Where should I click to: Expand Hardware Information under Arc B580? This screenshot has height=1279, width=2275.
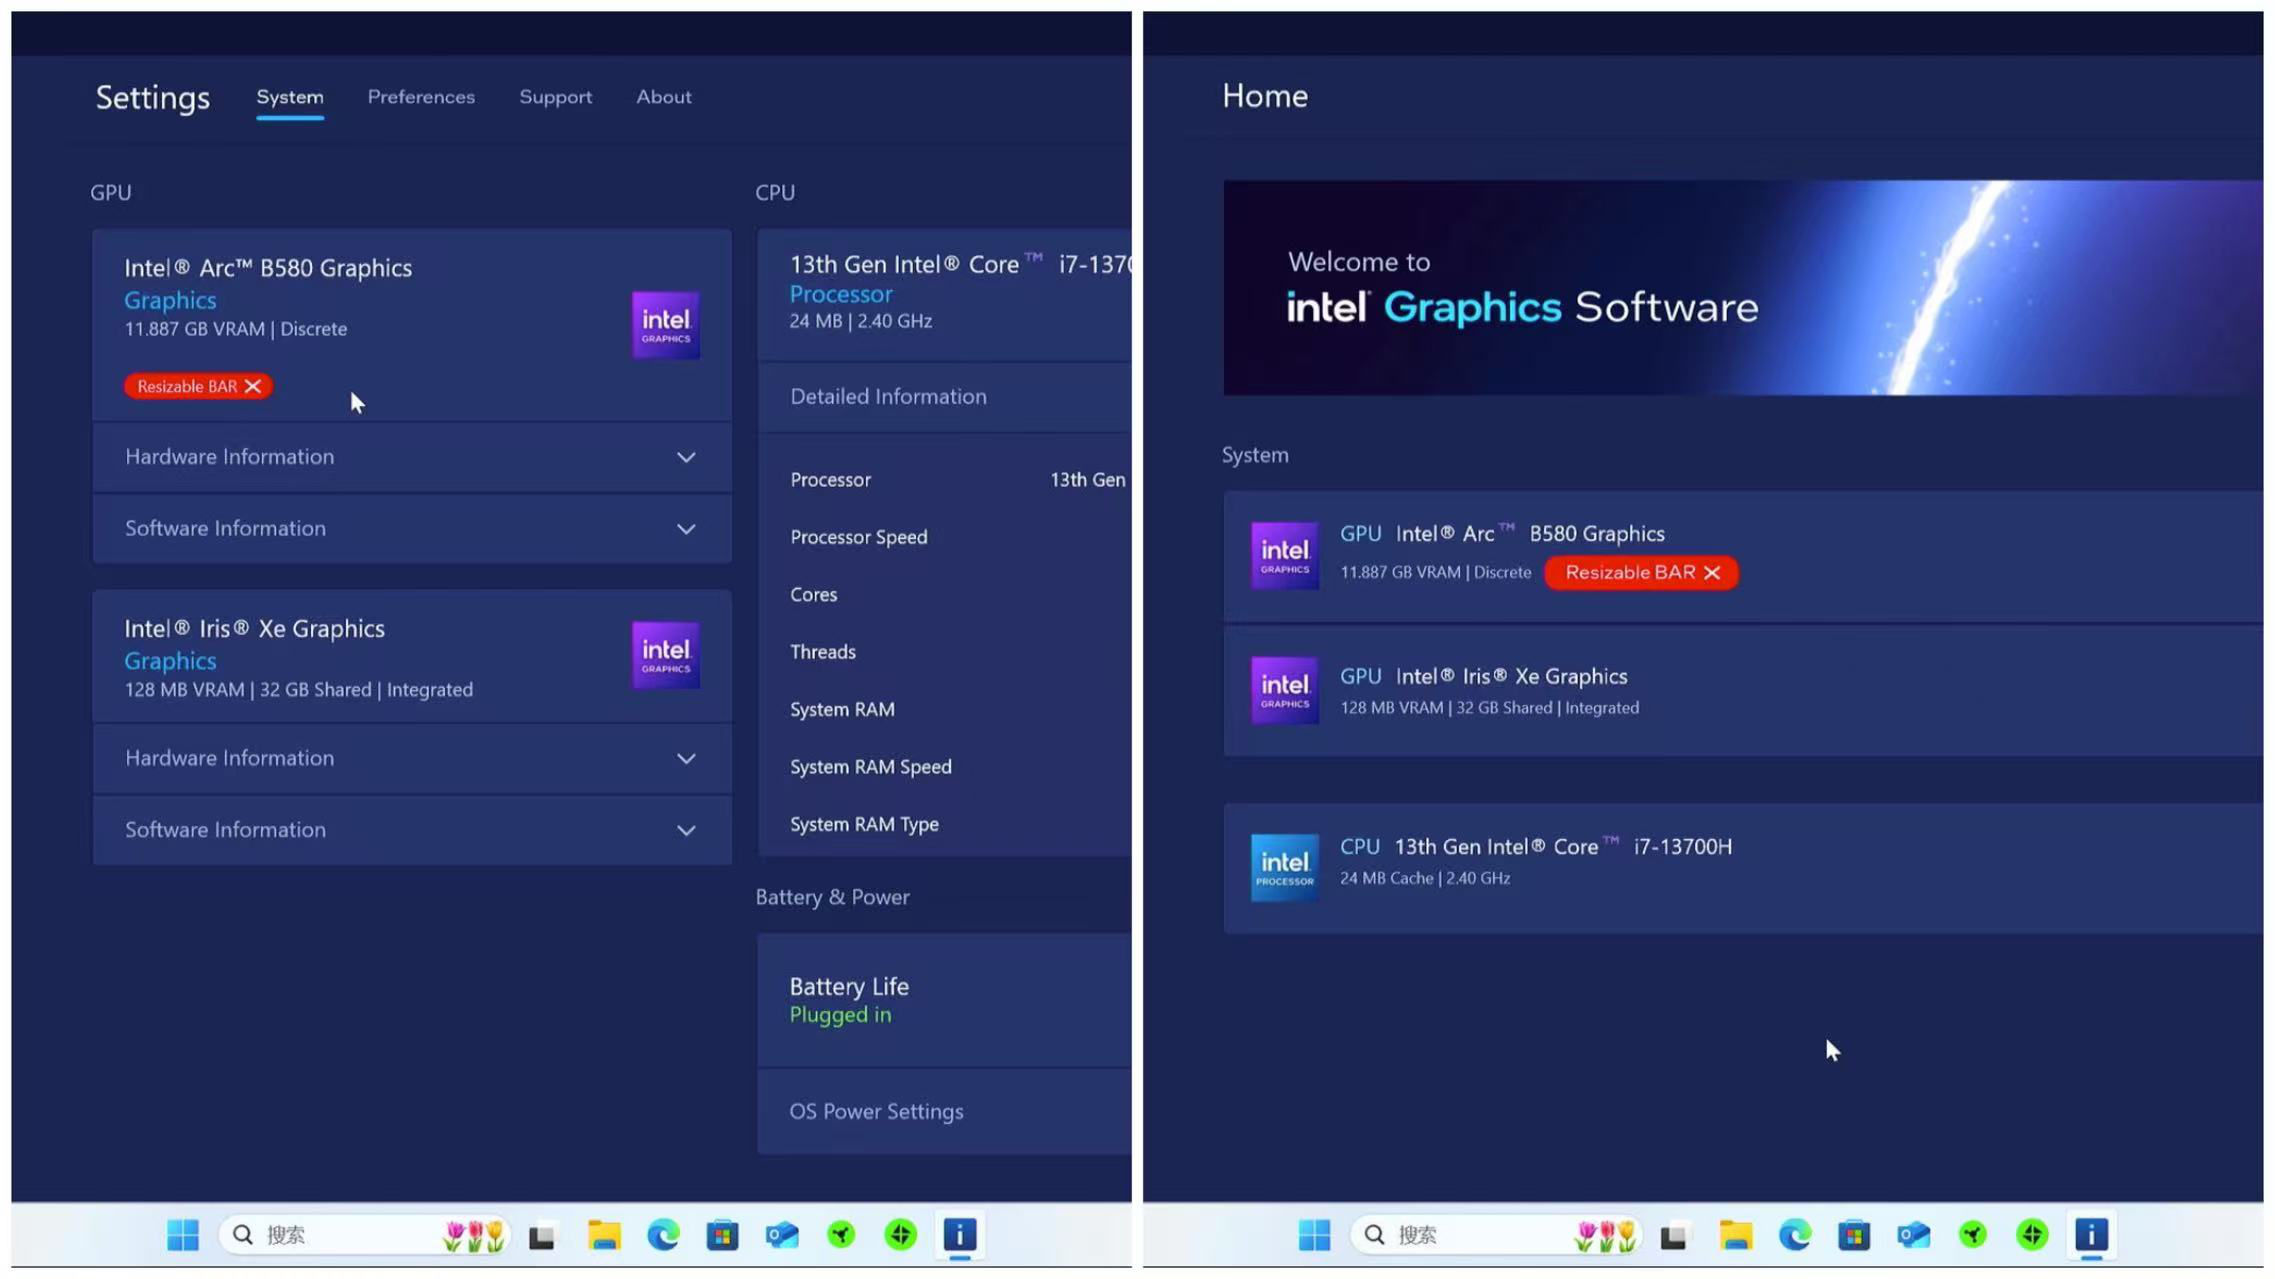(411, 457)
